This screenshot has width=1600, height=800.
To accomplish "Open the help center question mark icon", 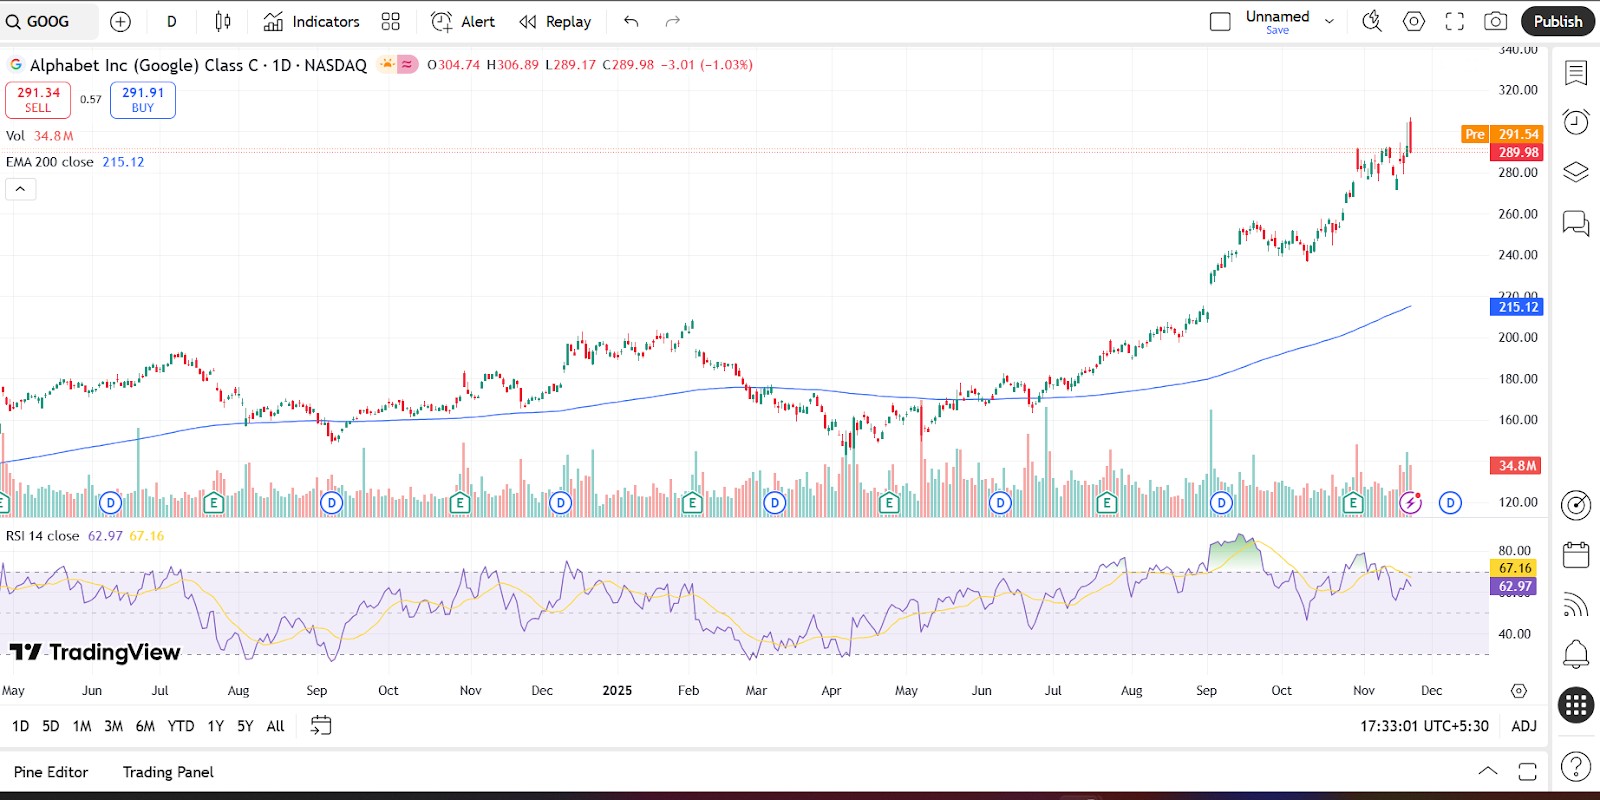I will 1576,767.
